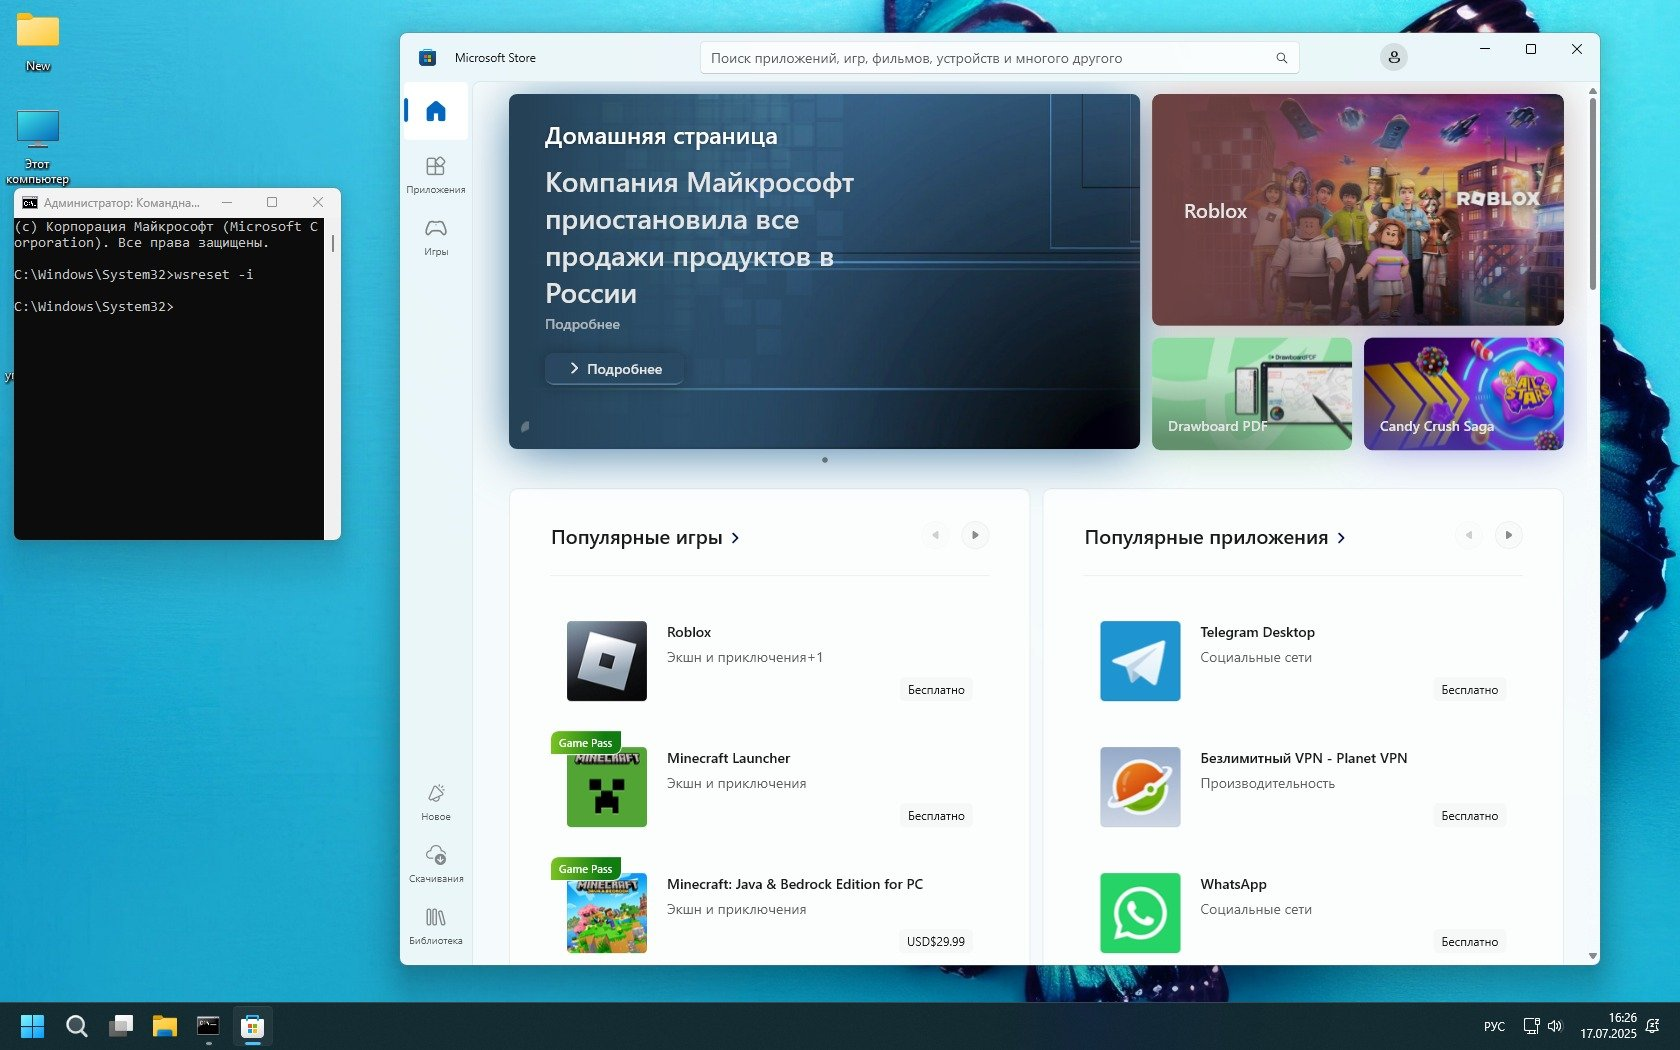The height and width of the screenshot is (1050, 1680).
Task: Click the Бесплатно button for WhatsApp
Action: coord(1469,942)
